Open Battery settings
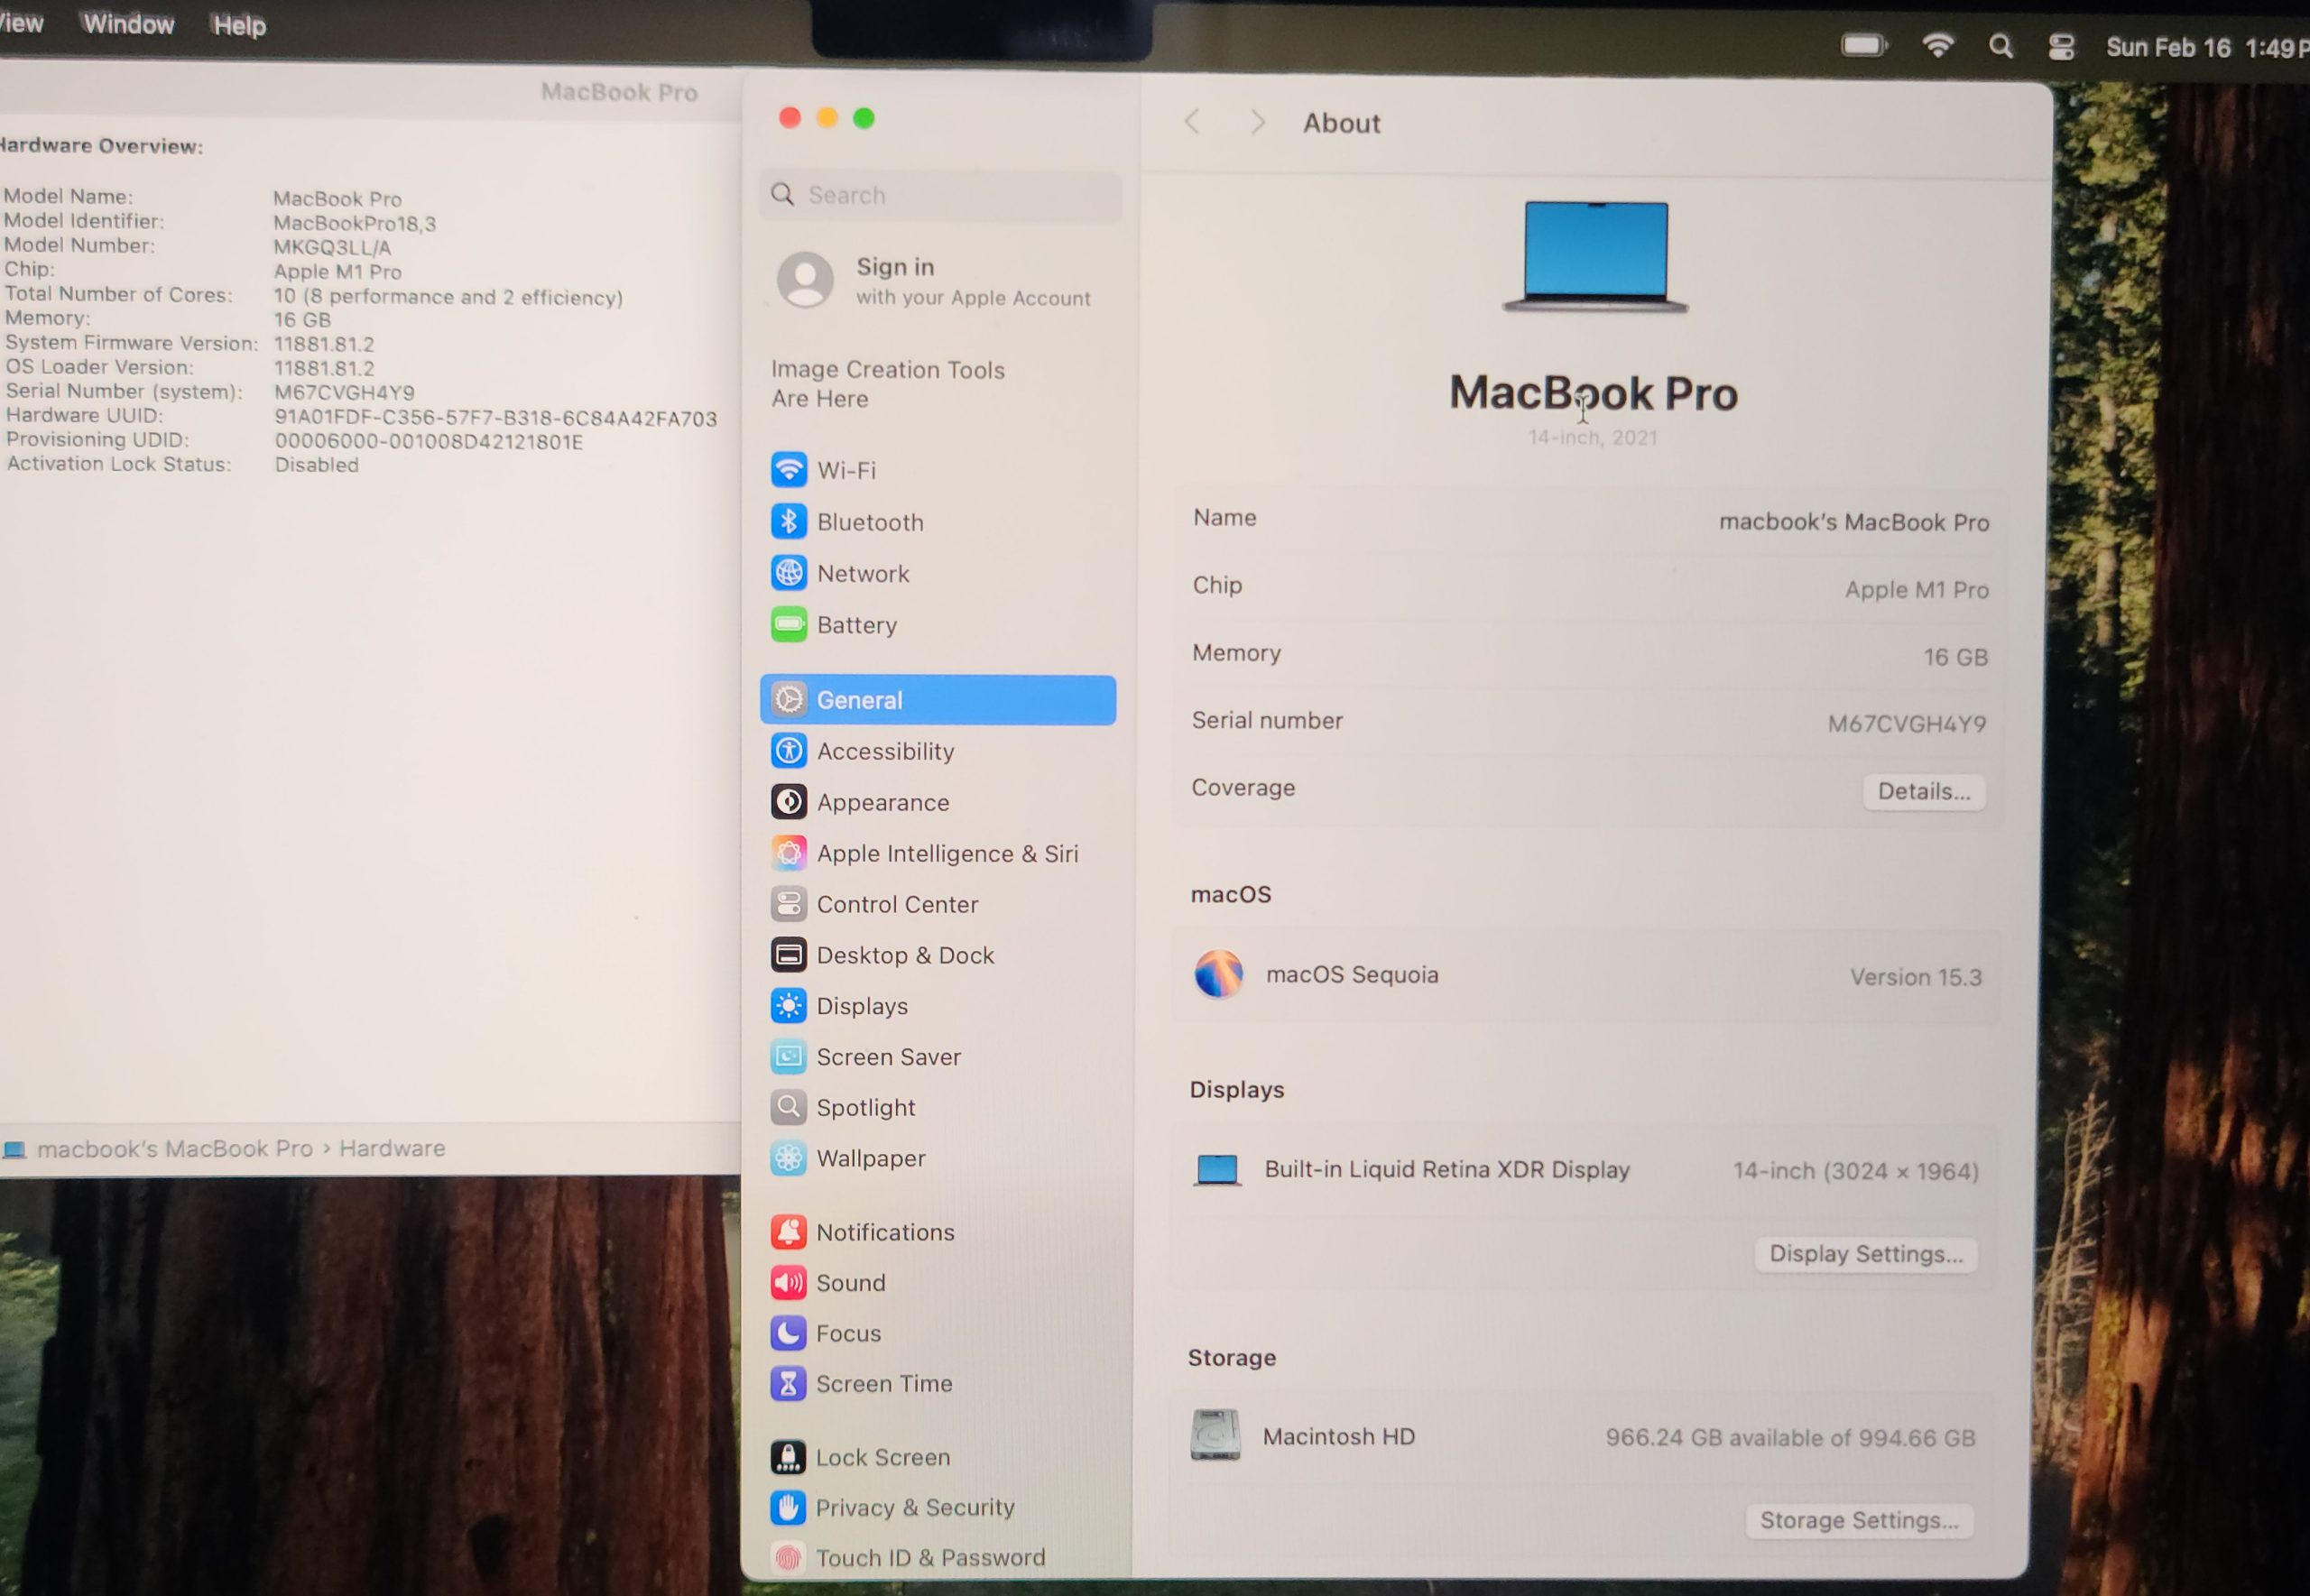The image size is (2310, 1596). coord(855,625)
